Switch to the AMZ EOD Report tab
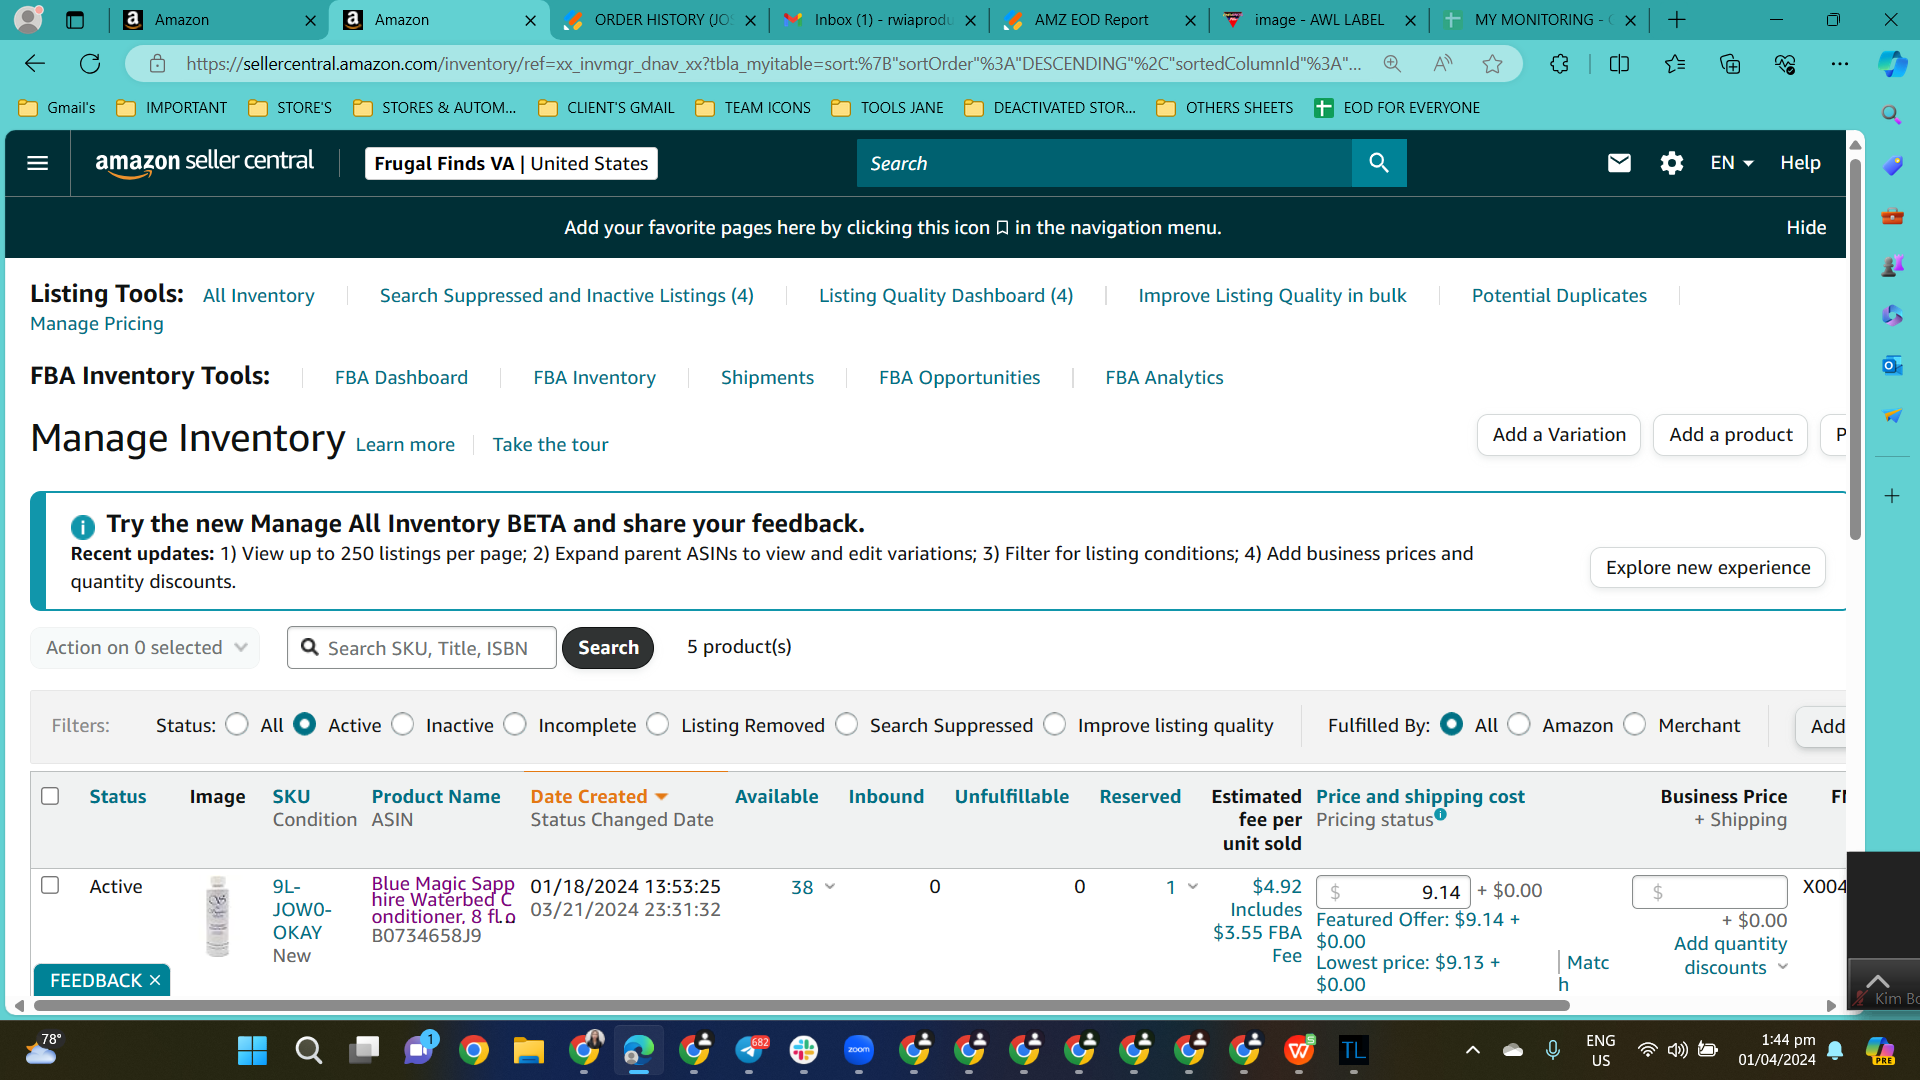 (x=1098, y=20)
